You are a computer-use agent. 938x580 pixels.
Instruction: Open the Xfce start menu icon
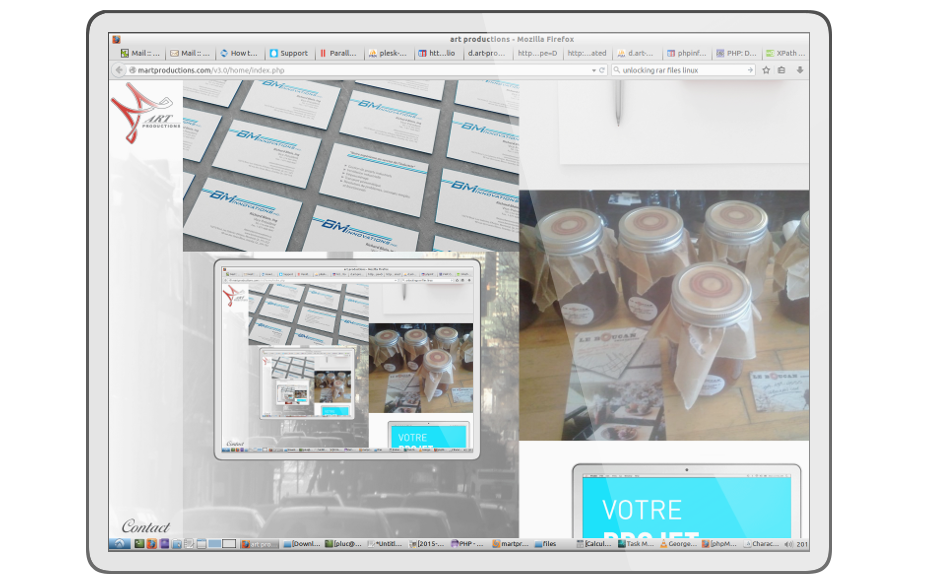click(x=120, y=544)
